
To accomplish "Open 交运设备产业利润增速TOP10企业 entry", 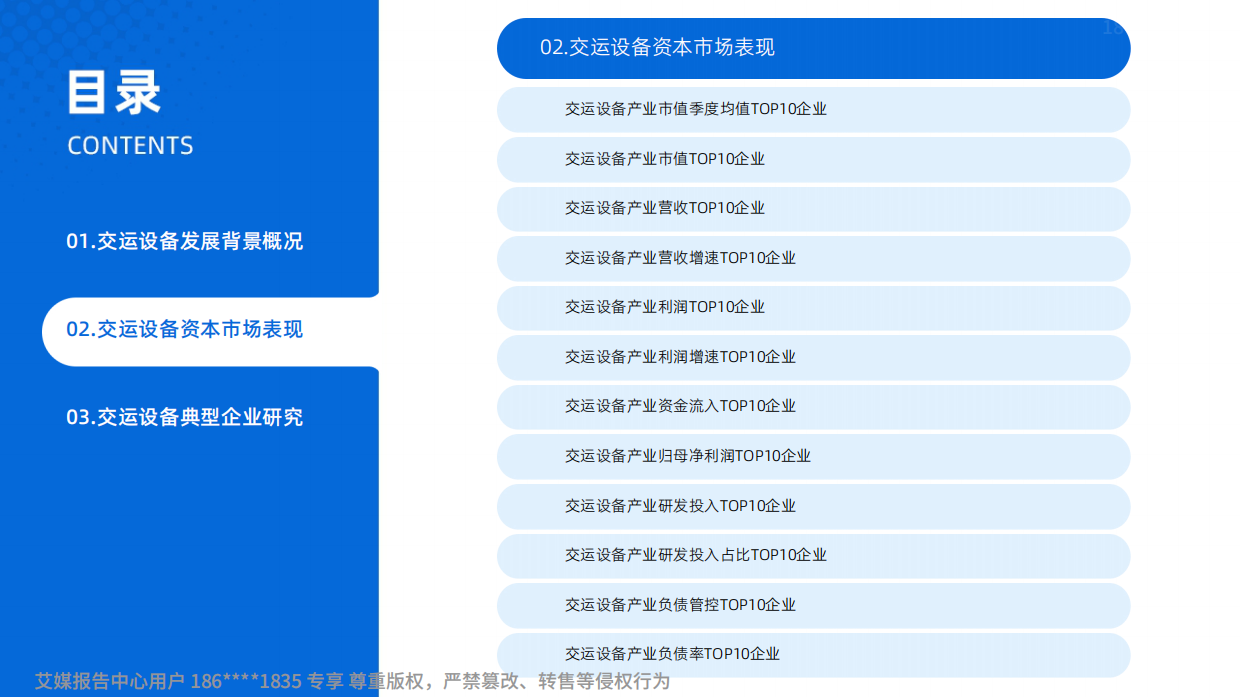I will pos(813,357).
